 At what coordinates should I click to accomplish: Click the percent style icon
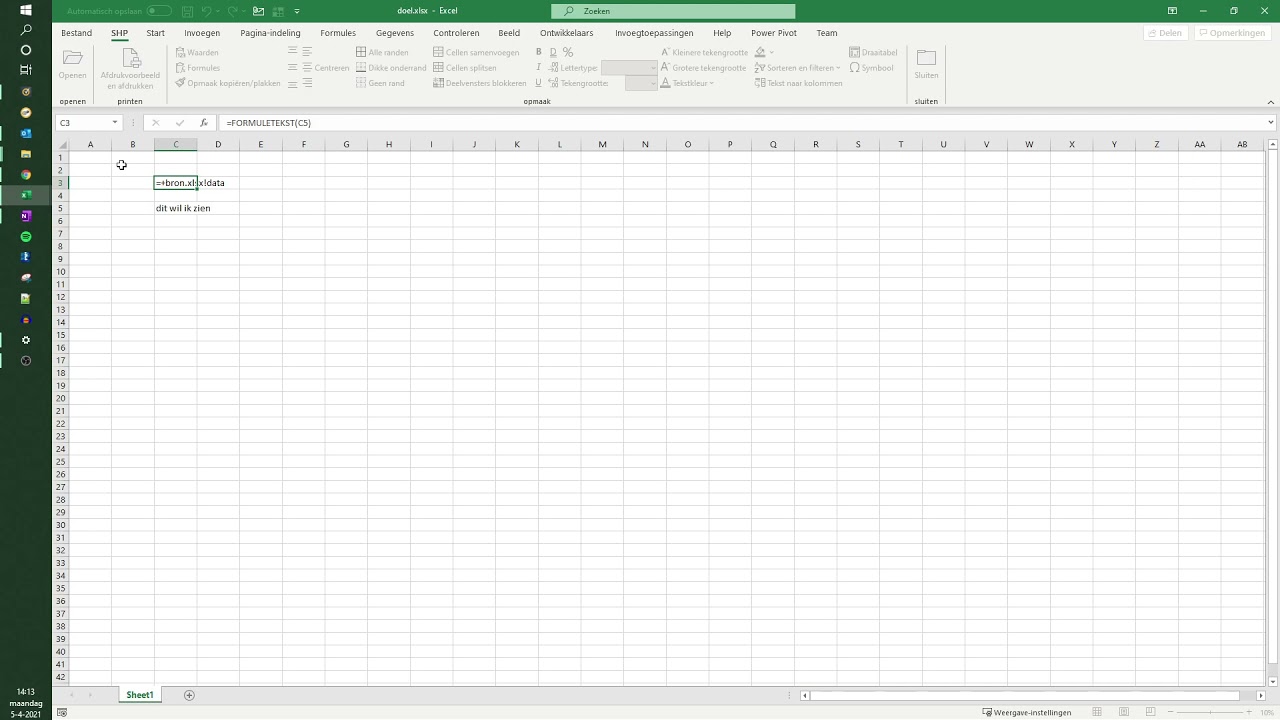pos(568,52)
